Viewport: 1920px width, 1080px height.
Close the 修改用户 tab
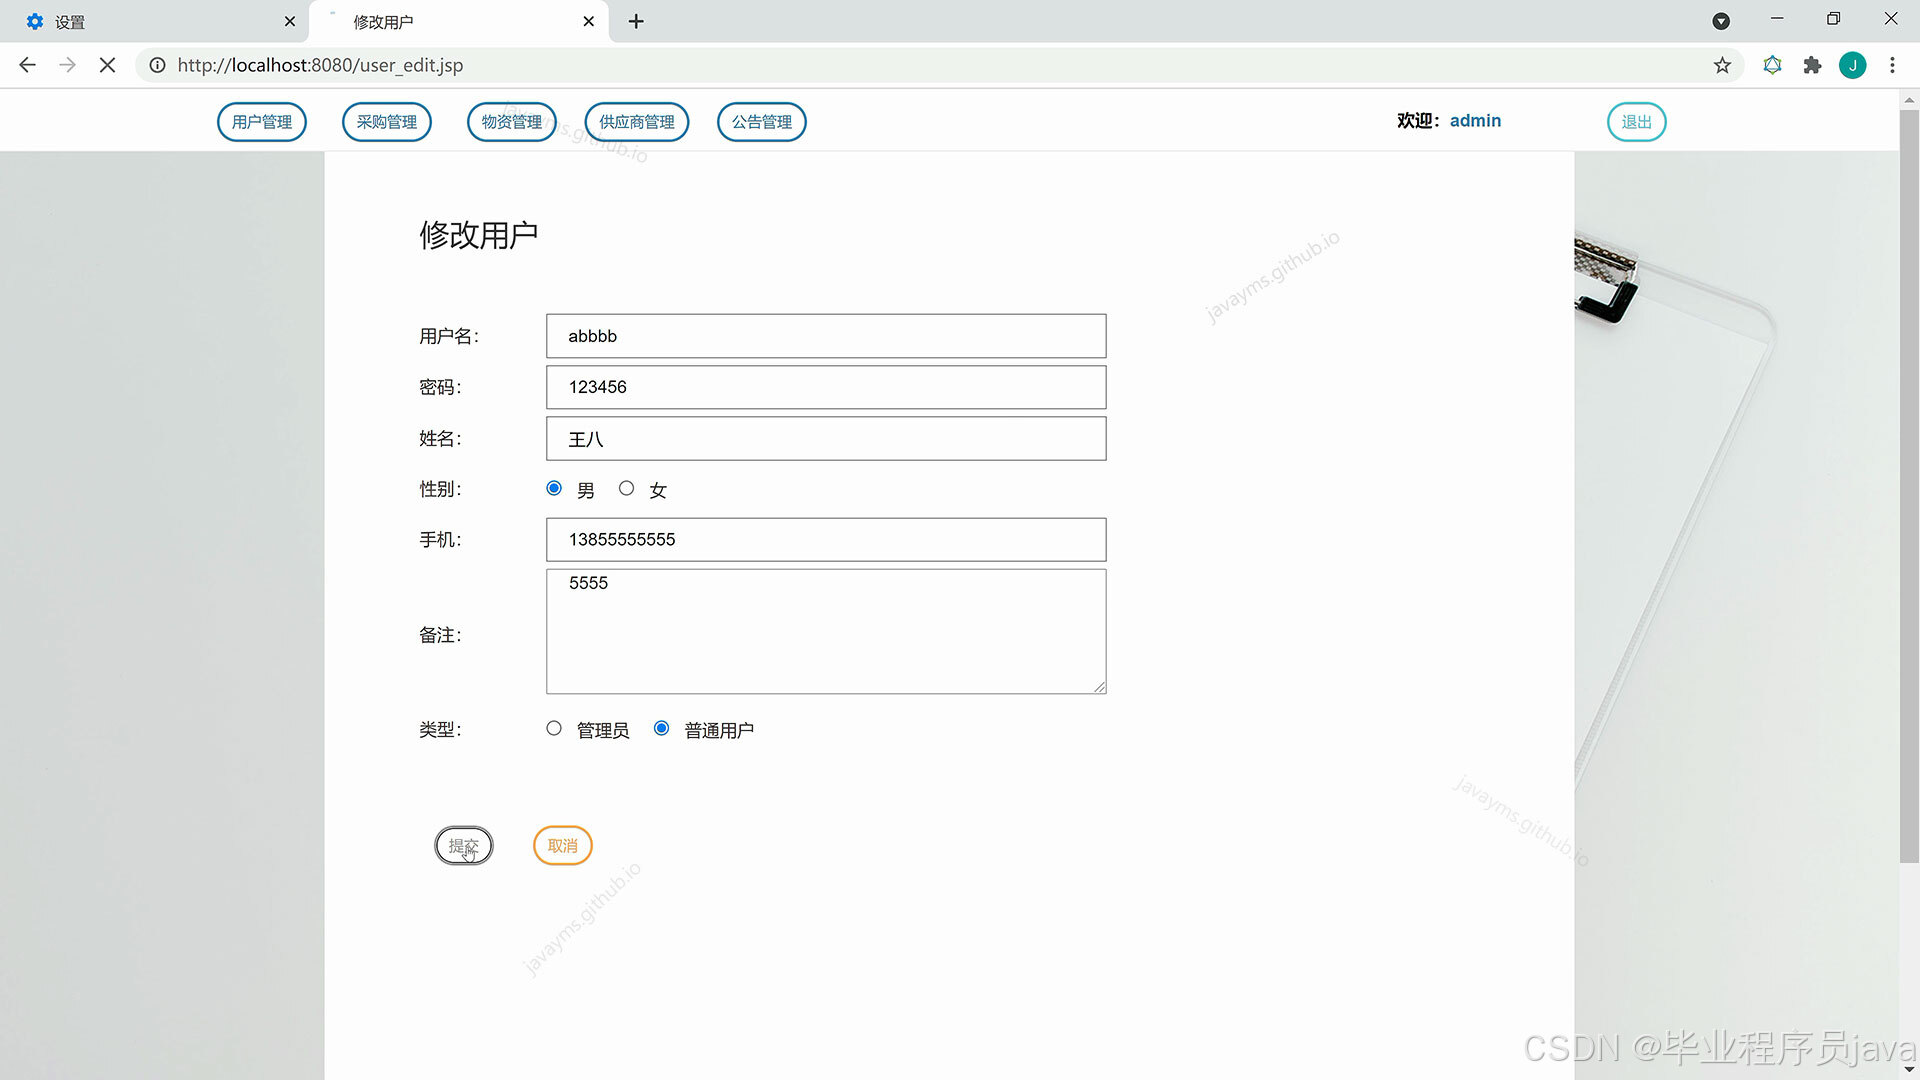tap(588, 21)
